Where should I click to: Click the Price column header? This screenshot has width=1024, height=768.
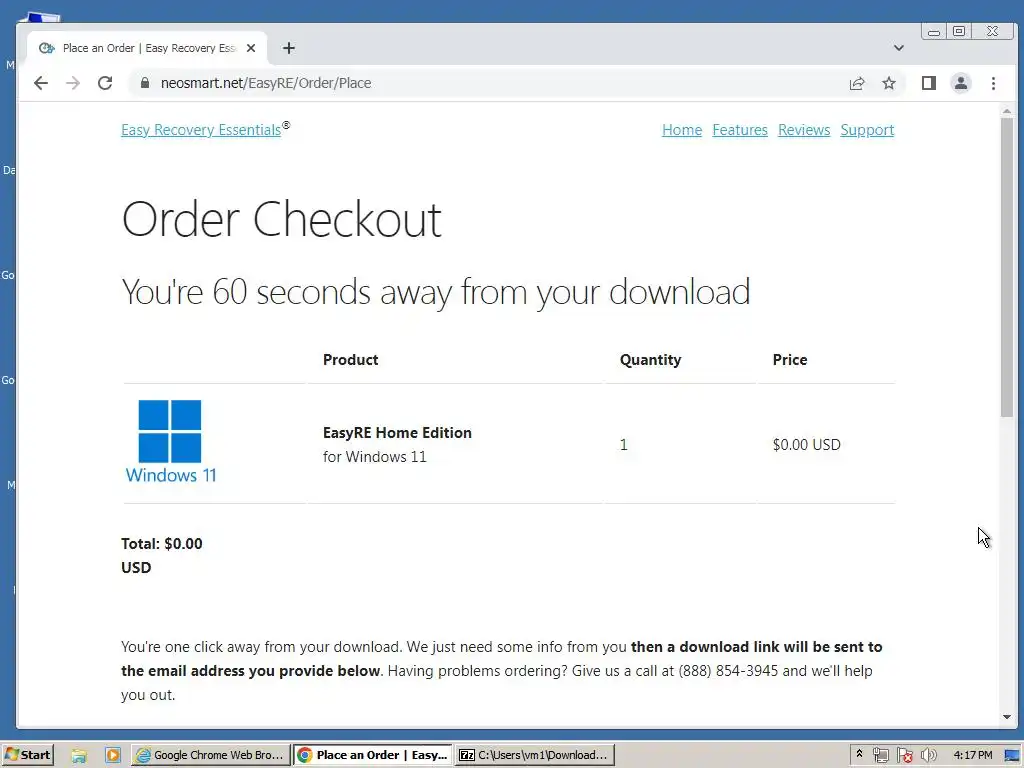790,359
